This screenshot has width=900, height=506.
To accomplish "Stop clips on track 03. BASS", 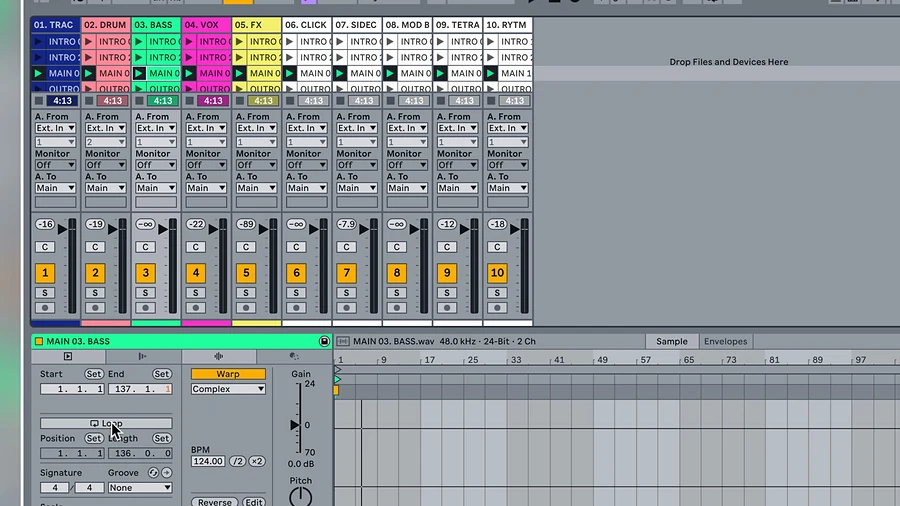I will pos(139,101).
